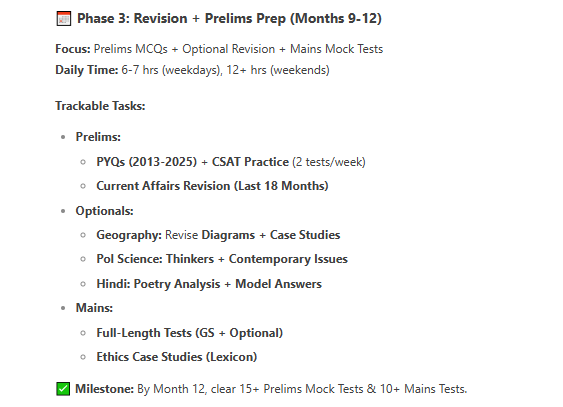Click the green checkmark Milestone icon
The height and width of the screenshot is (407, 563).
click(x=63, y=389)
